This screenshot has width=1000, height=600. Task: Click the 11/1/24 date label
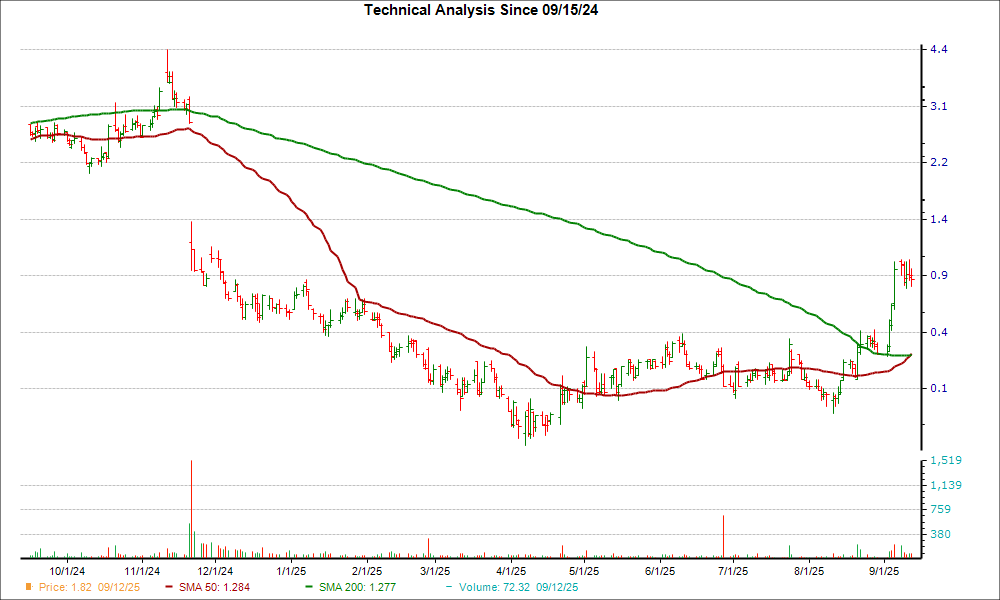tap(142, 571)
